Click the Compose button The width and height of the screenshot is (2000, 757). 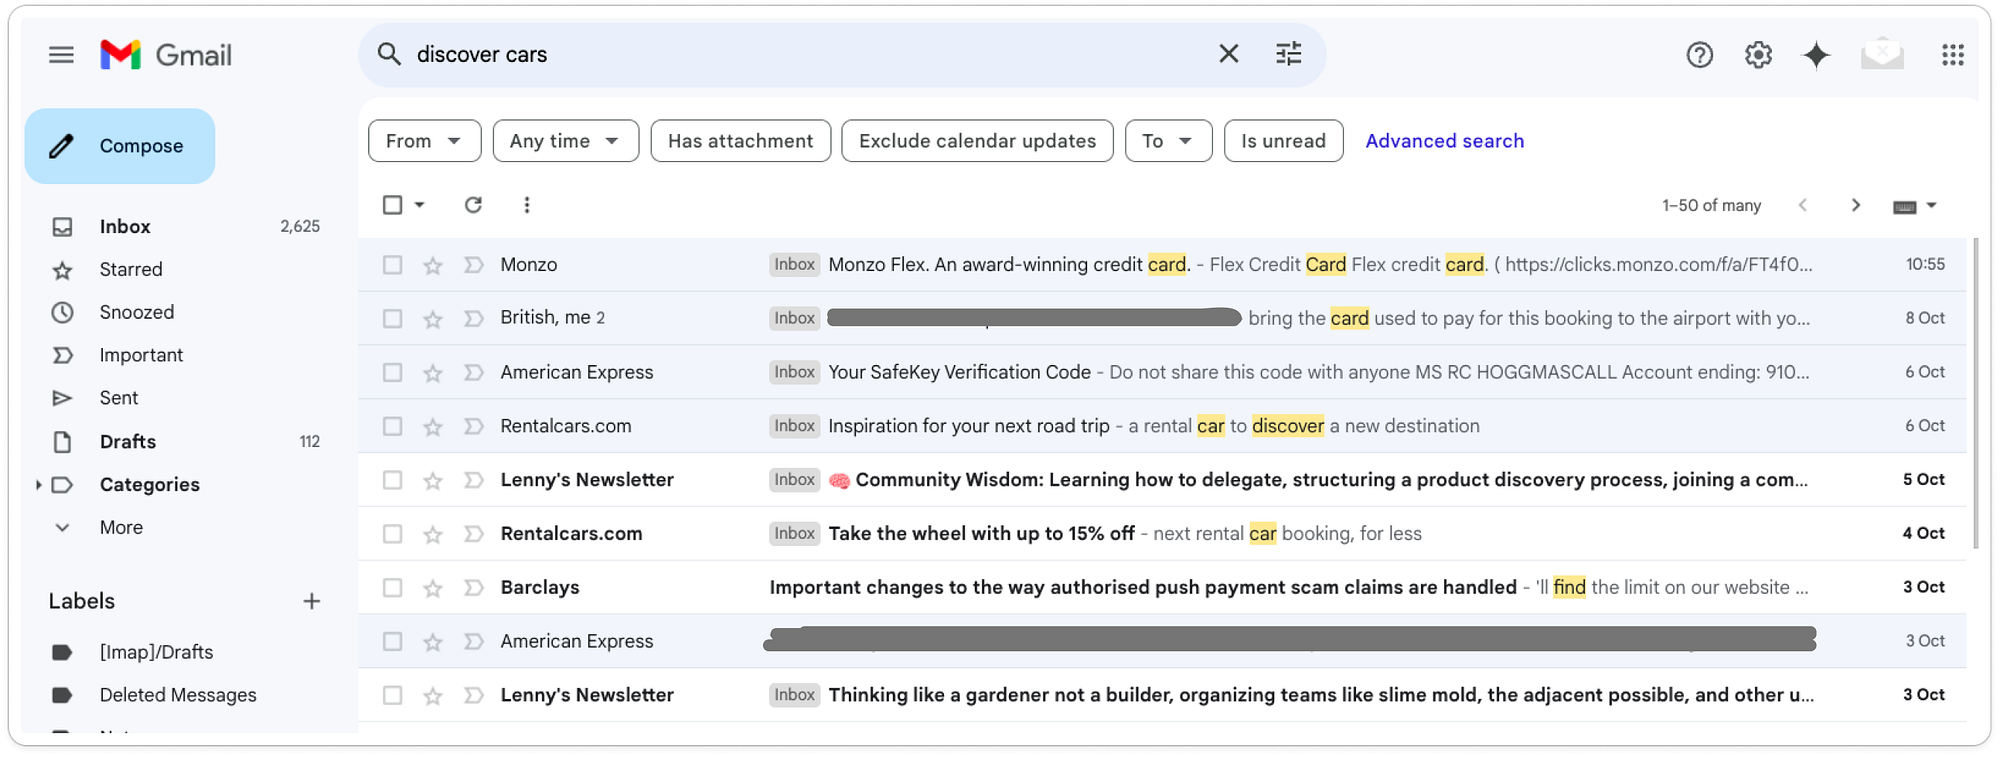120,146
